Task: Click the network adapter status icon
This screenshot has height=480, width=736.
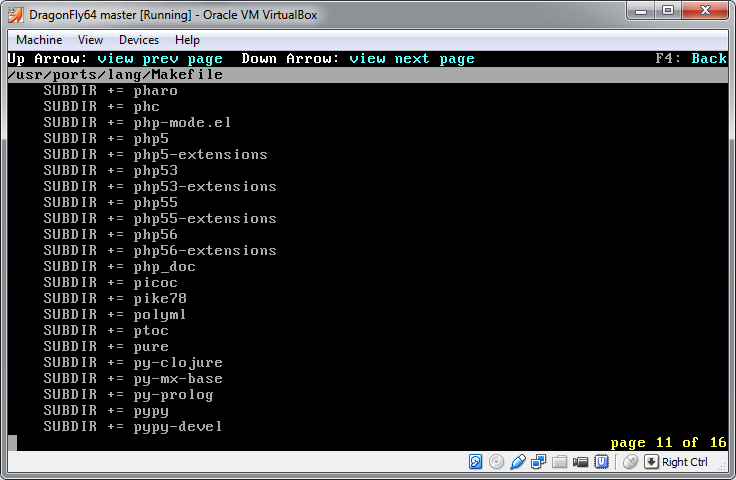Action: 539,462
